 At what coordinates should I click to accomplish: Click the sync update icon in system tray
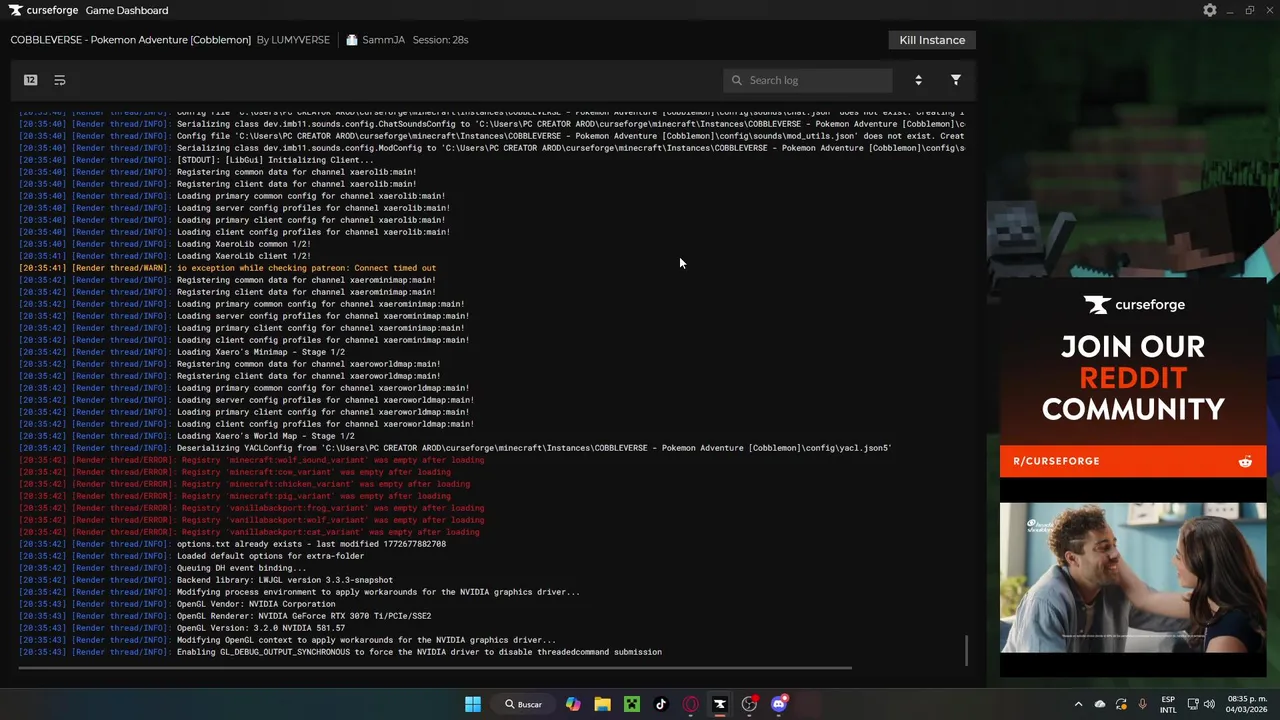[1121, 704]
